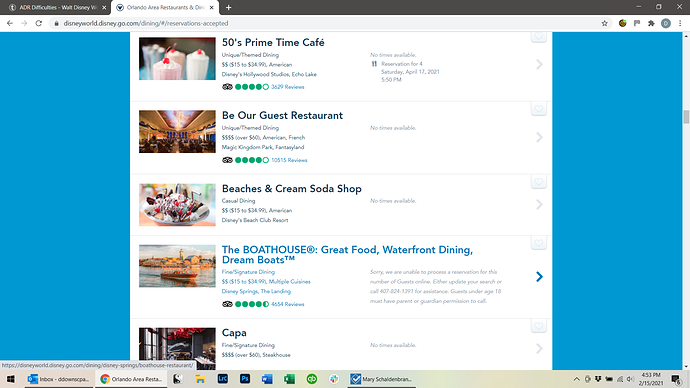Open Beaches & Cream Soda Shop title
690x388 pixels.
click(292, 189)
